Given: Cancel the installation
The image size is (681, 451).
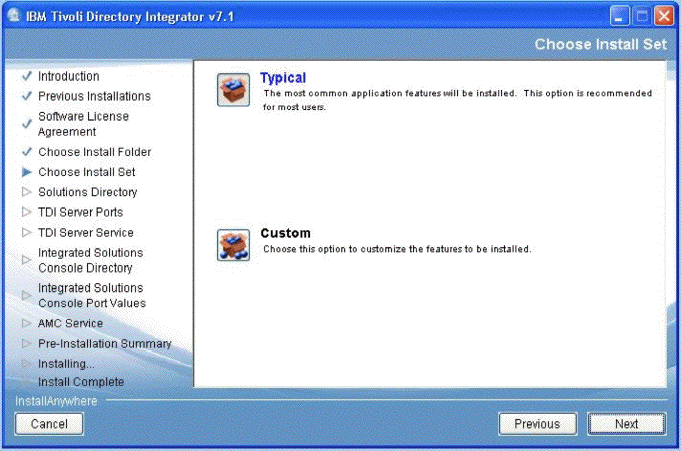Looking at the screenshot, I should 49,424.
